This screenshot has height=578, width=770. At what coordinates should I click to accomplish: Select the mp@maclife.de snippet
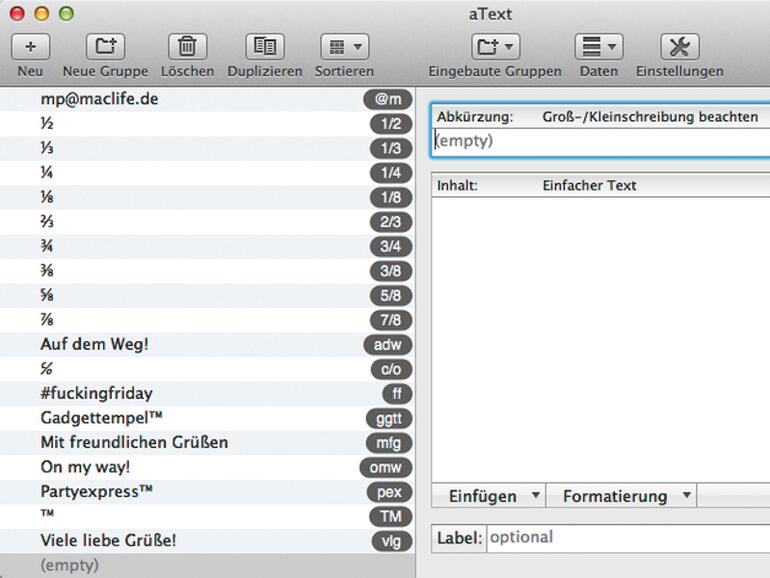click(x=206, y=99)
